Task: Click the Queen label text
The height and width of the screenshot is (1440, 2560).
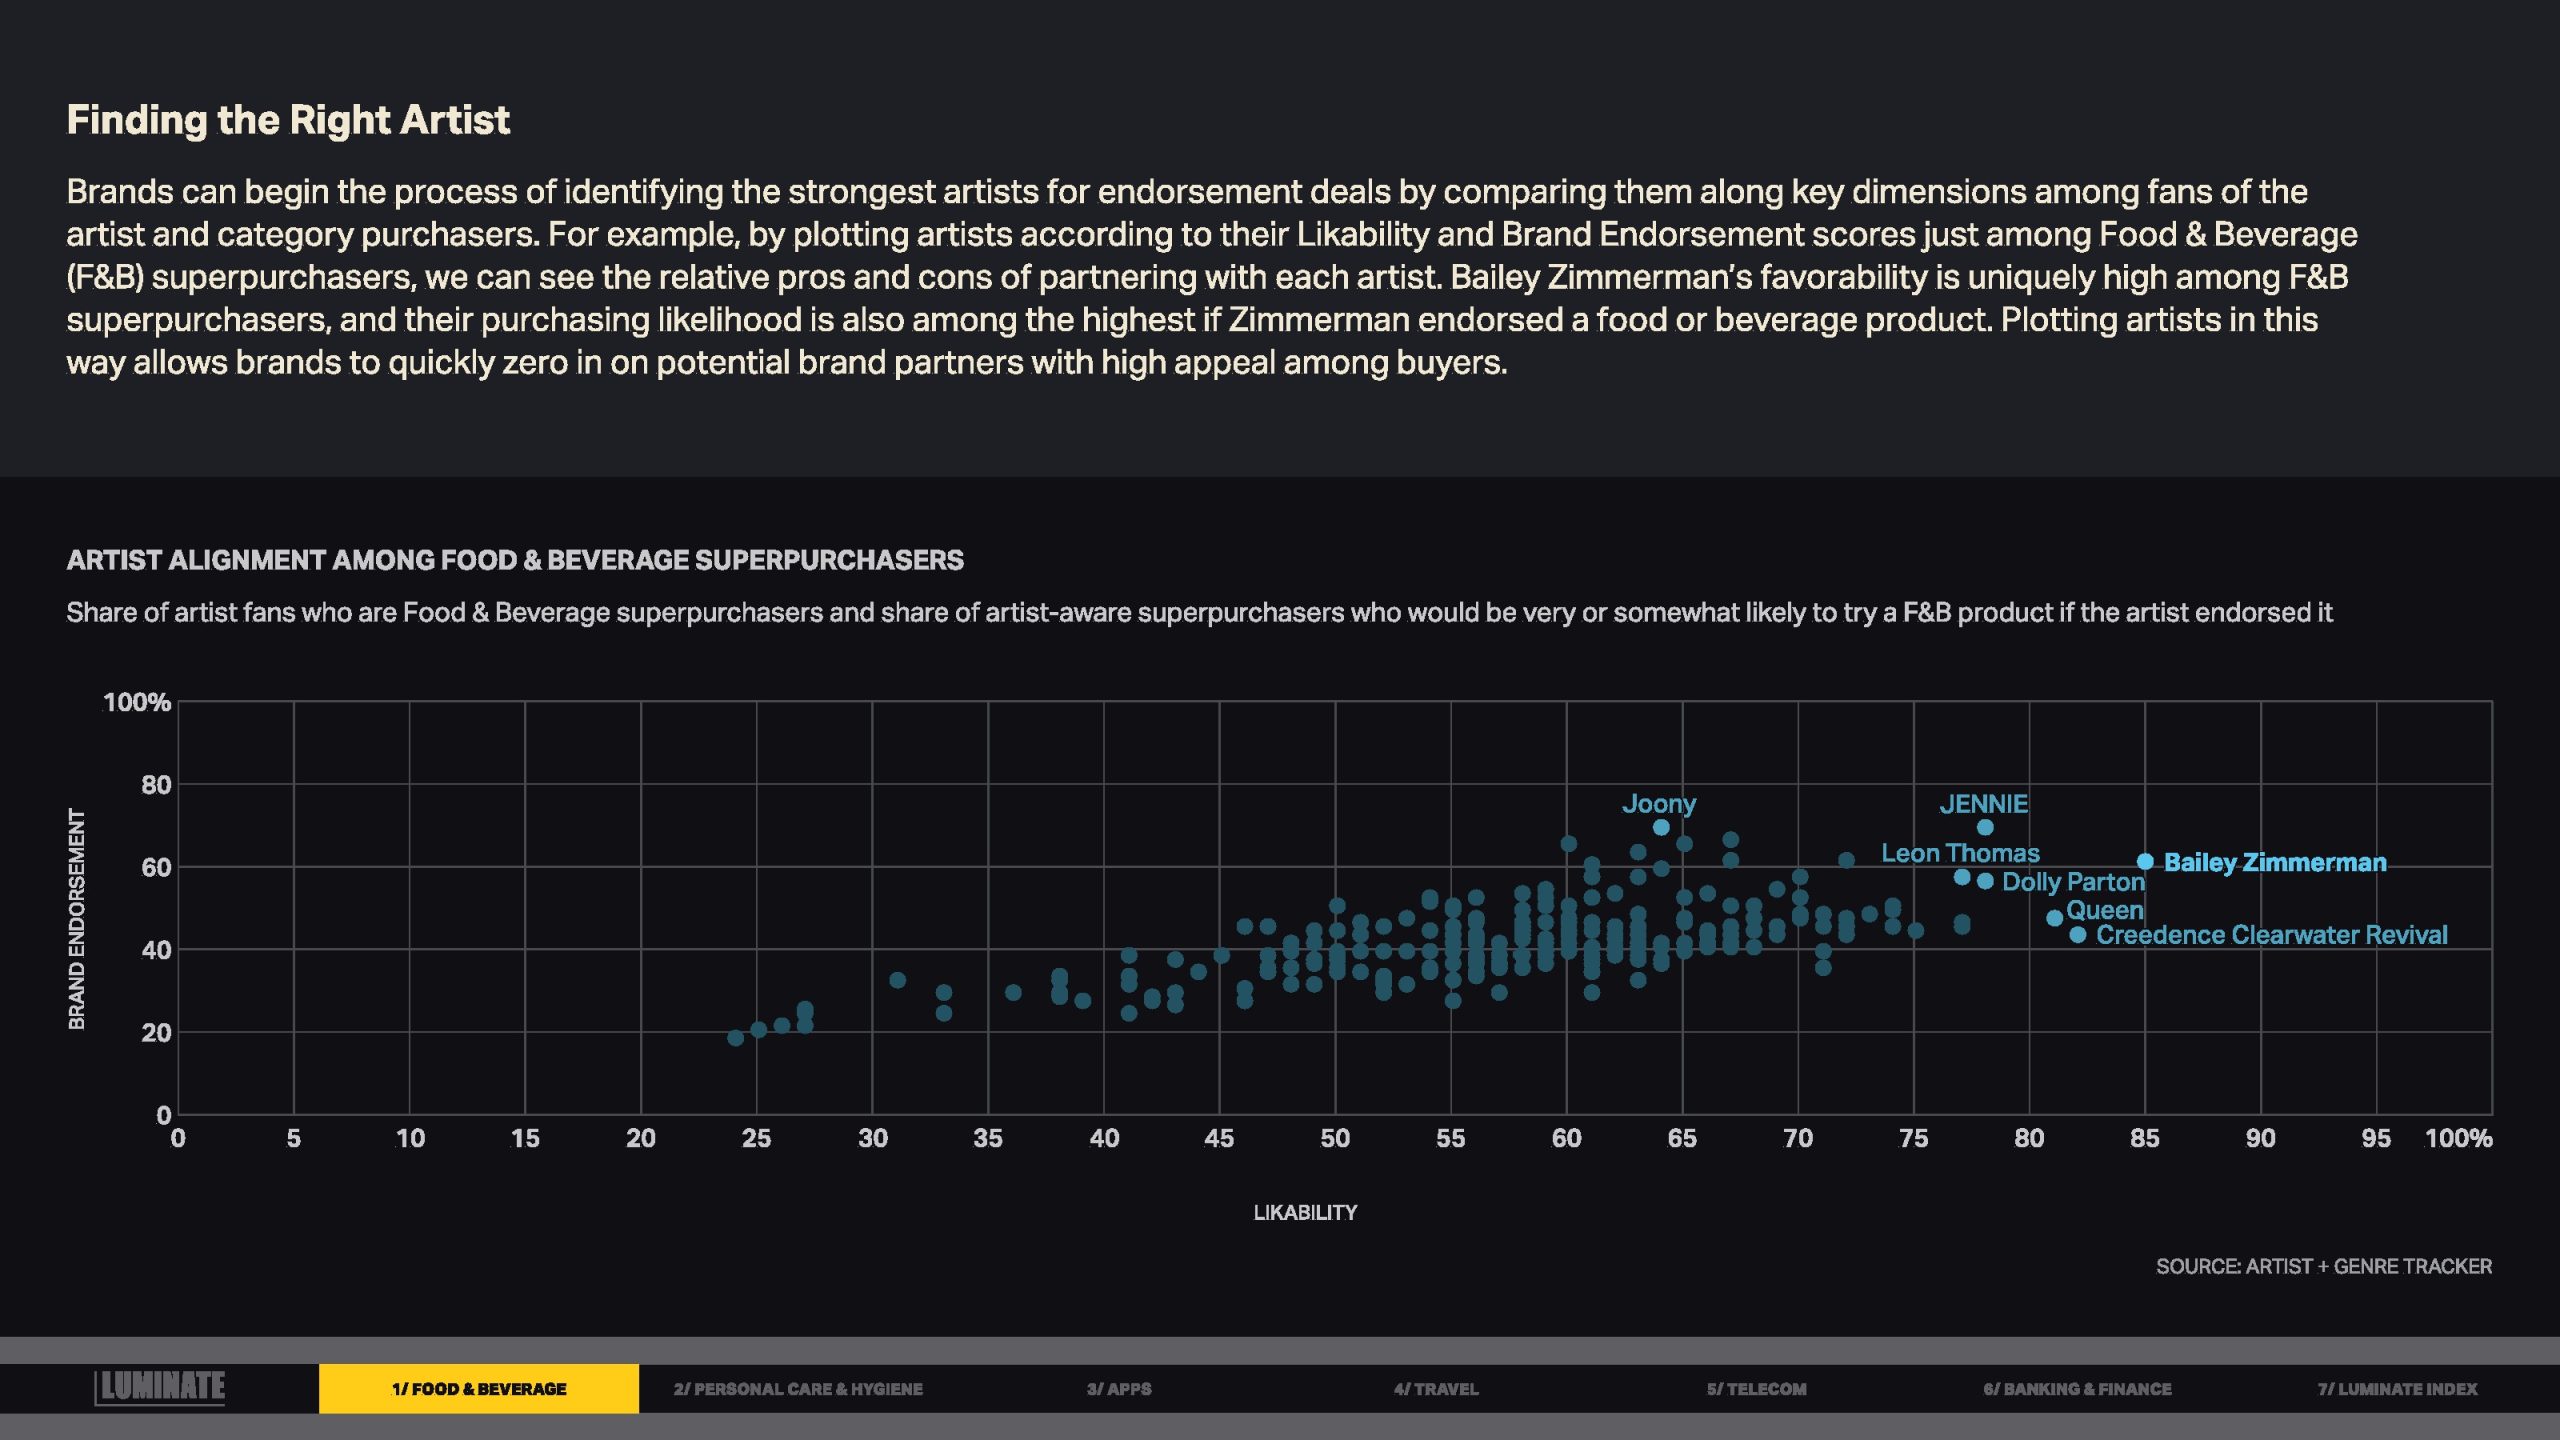Action: coord(2105,911)
